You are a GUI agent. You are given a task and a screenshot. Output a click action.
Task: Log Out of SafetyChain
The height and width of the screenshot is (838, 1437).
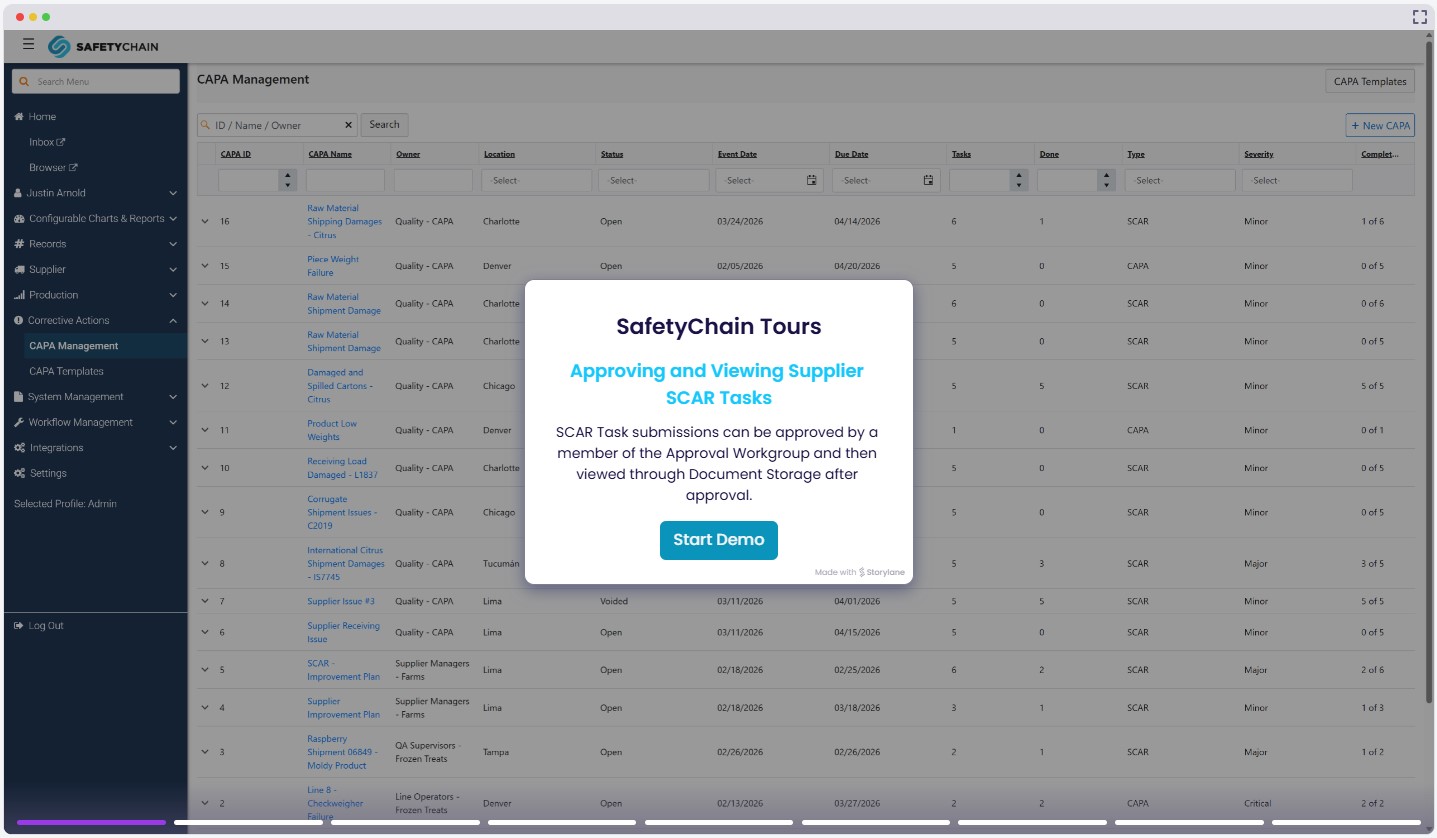pyautogui.click(x=39, y=626)
